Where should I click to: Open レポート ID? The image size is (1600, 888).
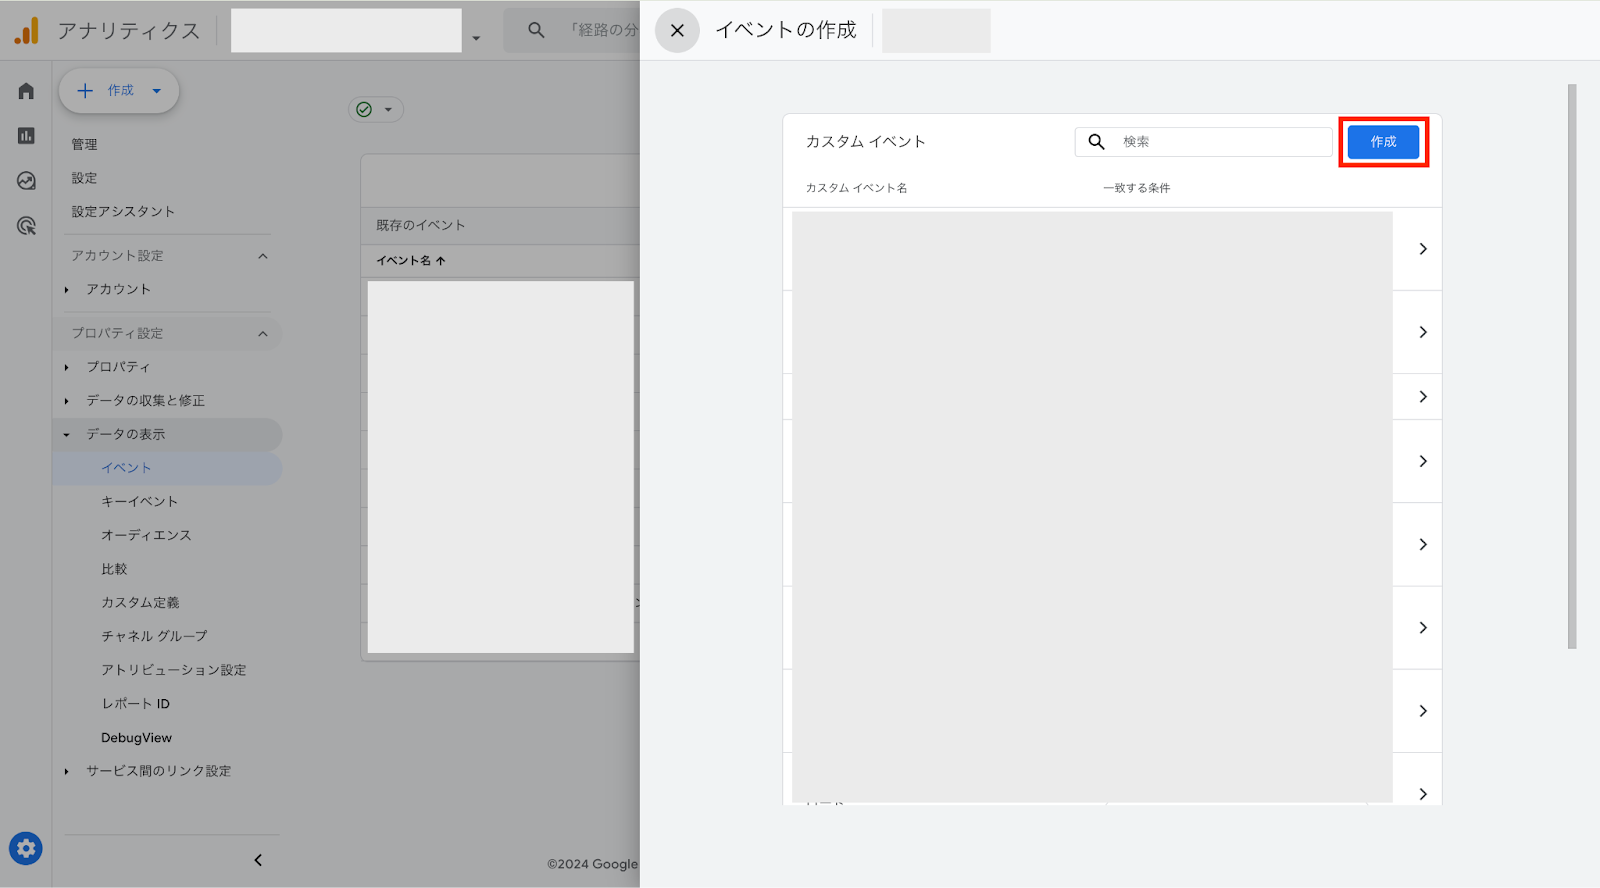click(135, 704)
